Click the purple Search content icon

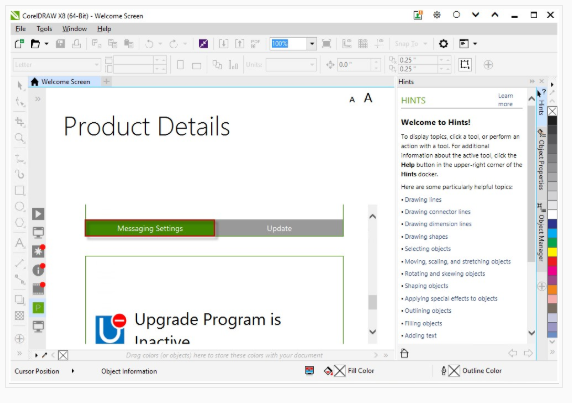click(x=203, y=44)
